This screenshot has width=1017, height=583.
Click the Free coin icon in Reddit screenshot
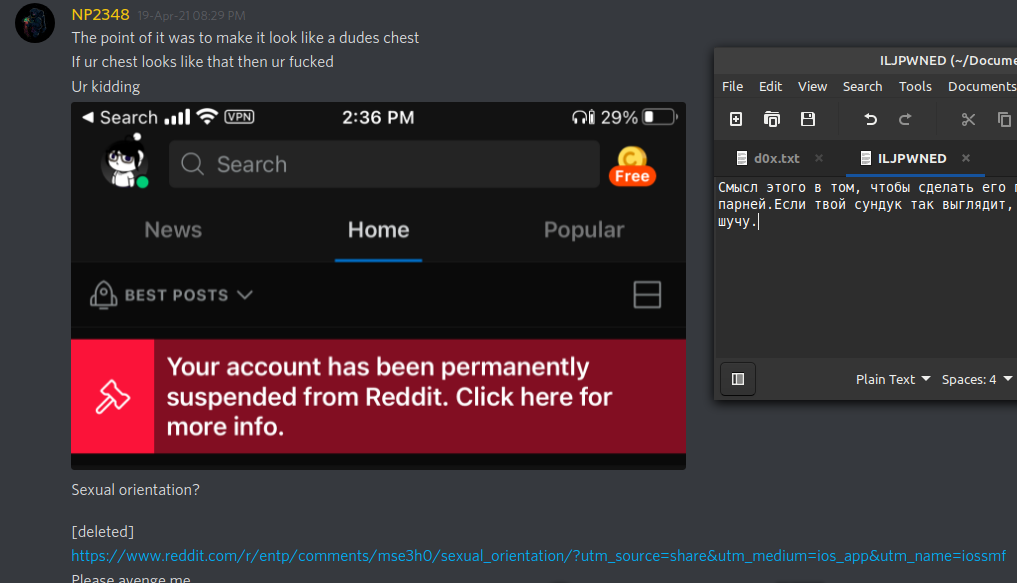(632, 166)
